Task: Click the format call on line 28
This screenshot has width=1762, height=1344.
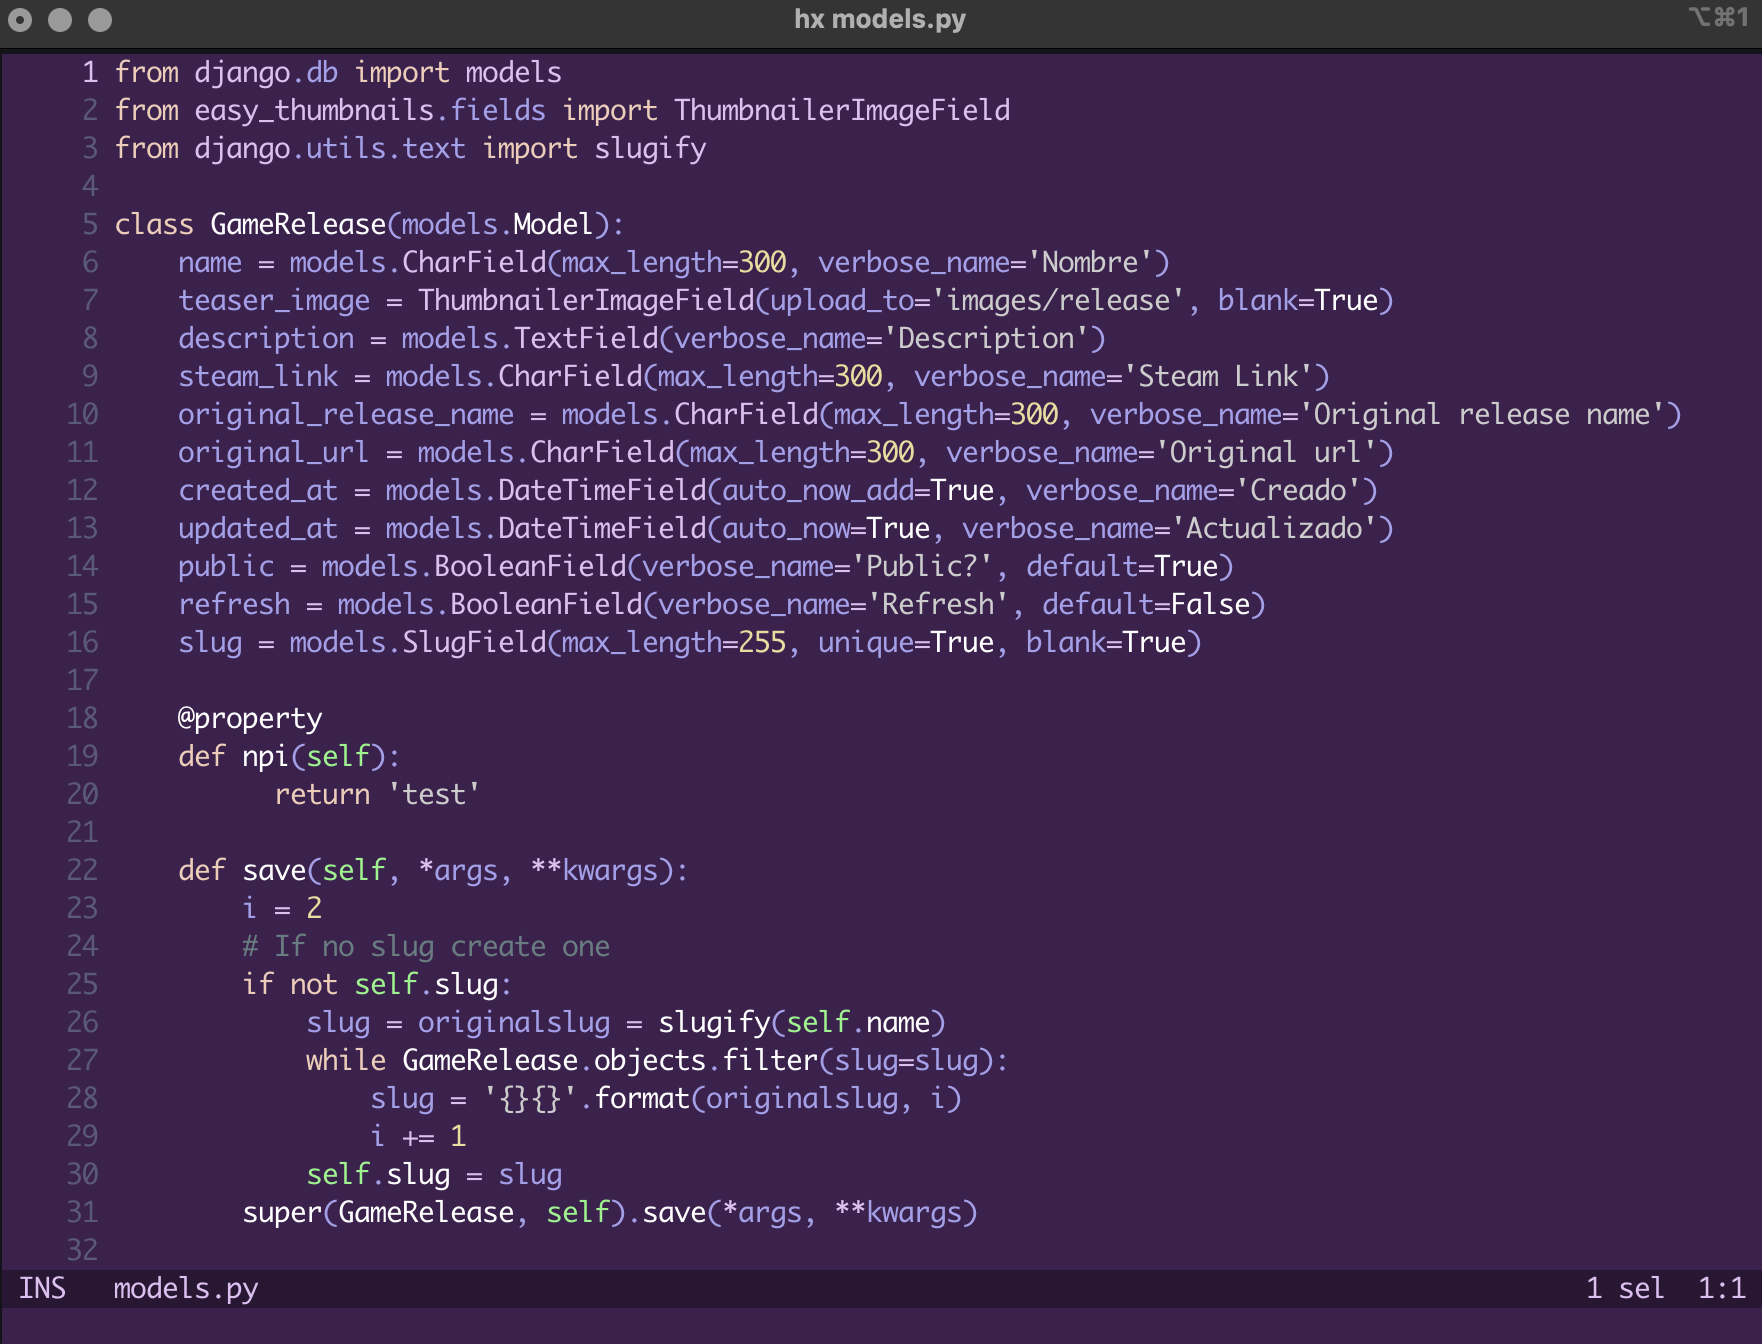Action: 642,1098
